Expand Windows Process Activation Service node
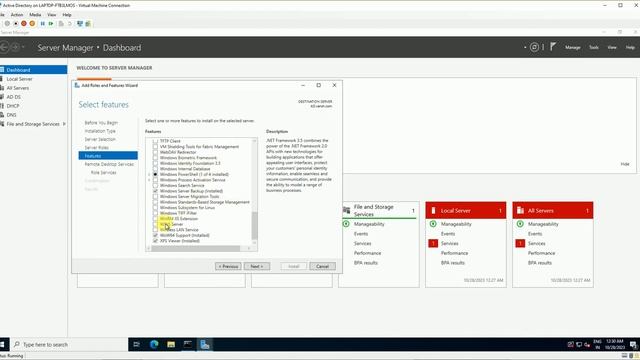The width and height of the screenshot is (640, 360). (x=149, y=180)
